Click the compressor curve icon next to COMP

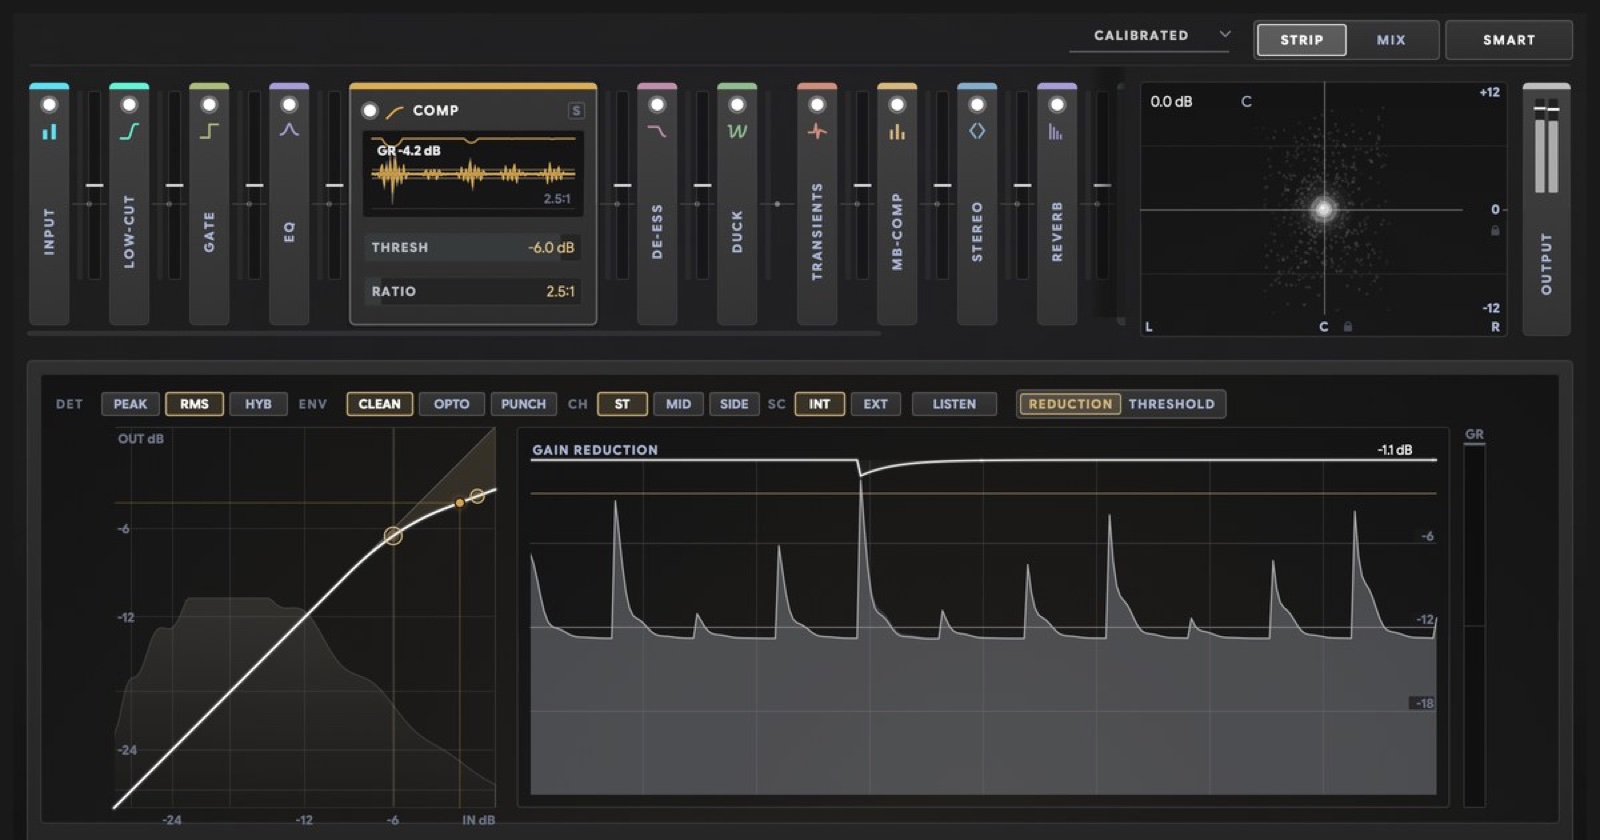click(395, 111)
